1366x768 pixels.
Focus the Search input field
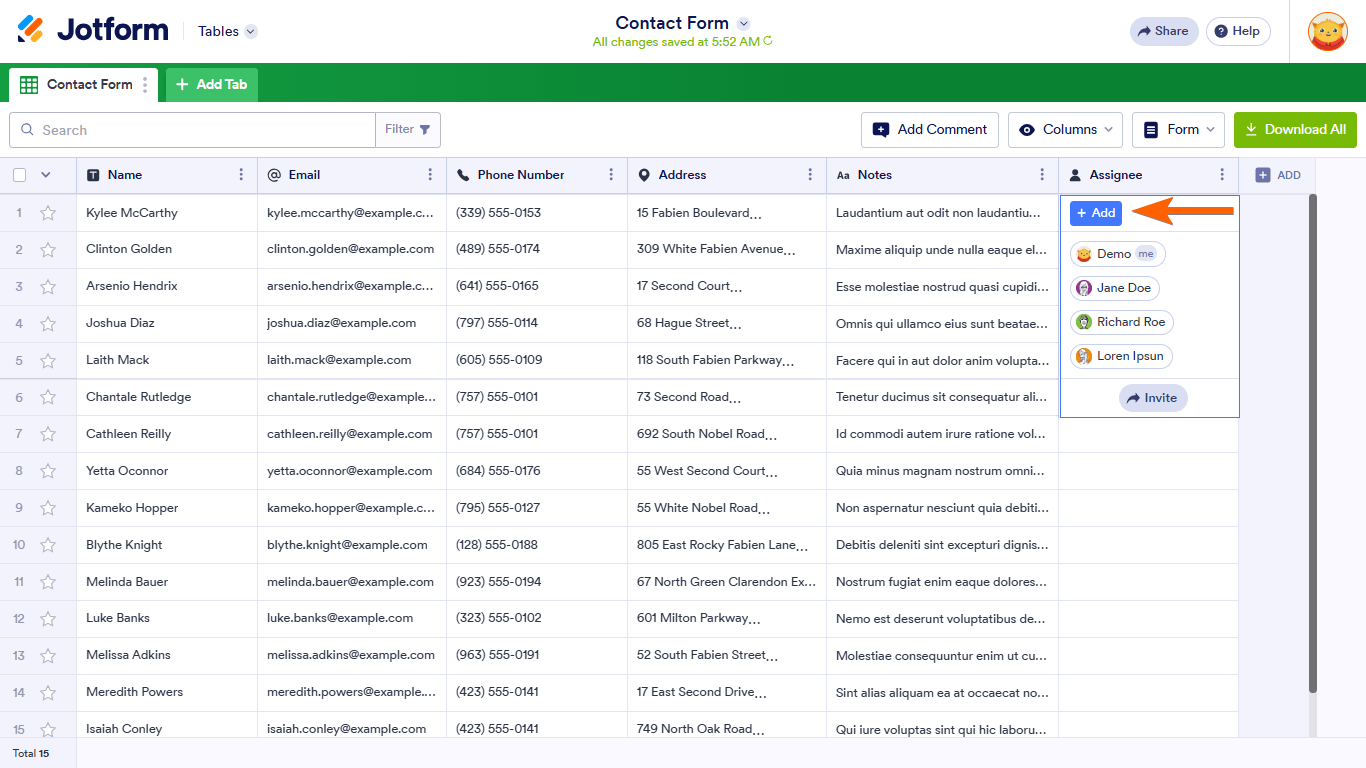coord(192,130)
